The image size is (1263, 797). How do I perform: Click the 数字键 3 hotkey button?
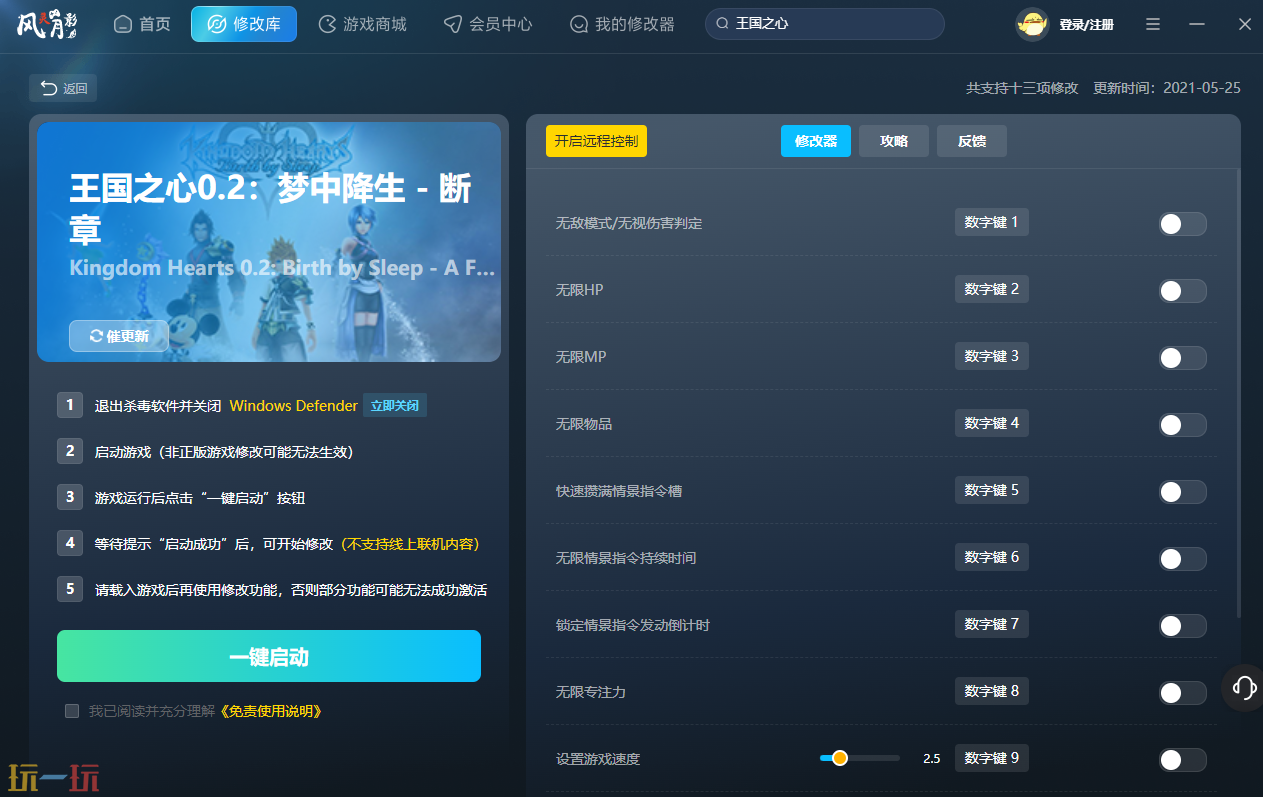coord(992,356)
